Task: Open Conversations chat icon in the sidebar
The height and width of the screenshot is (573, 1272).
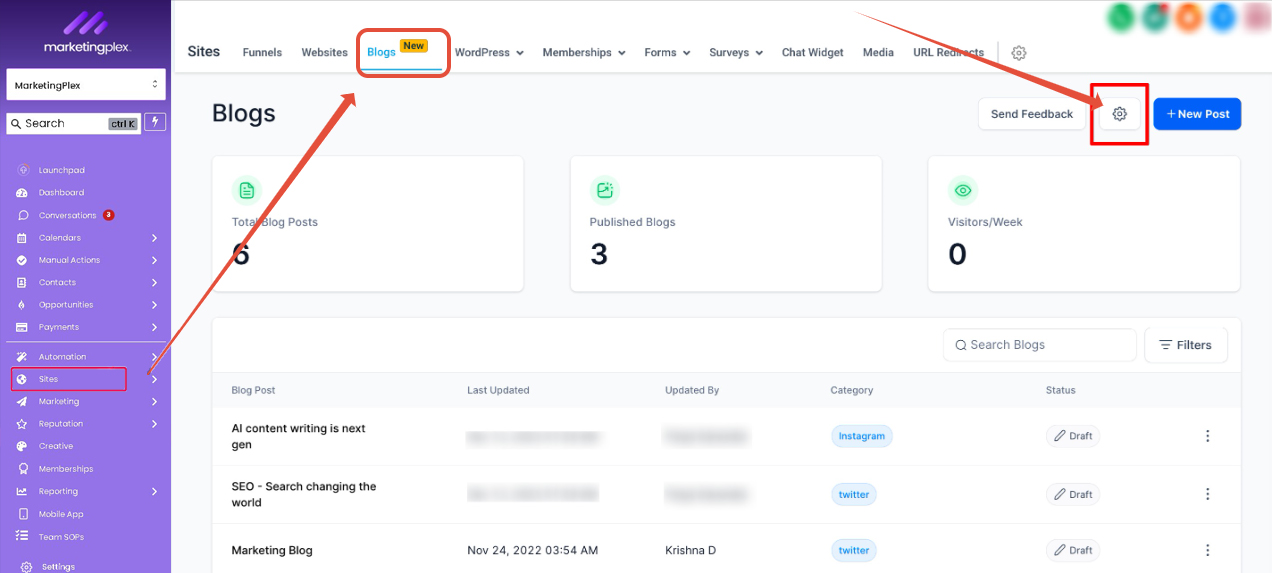Action: (22, 215)
